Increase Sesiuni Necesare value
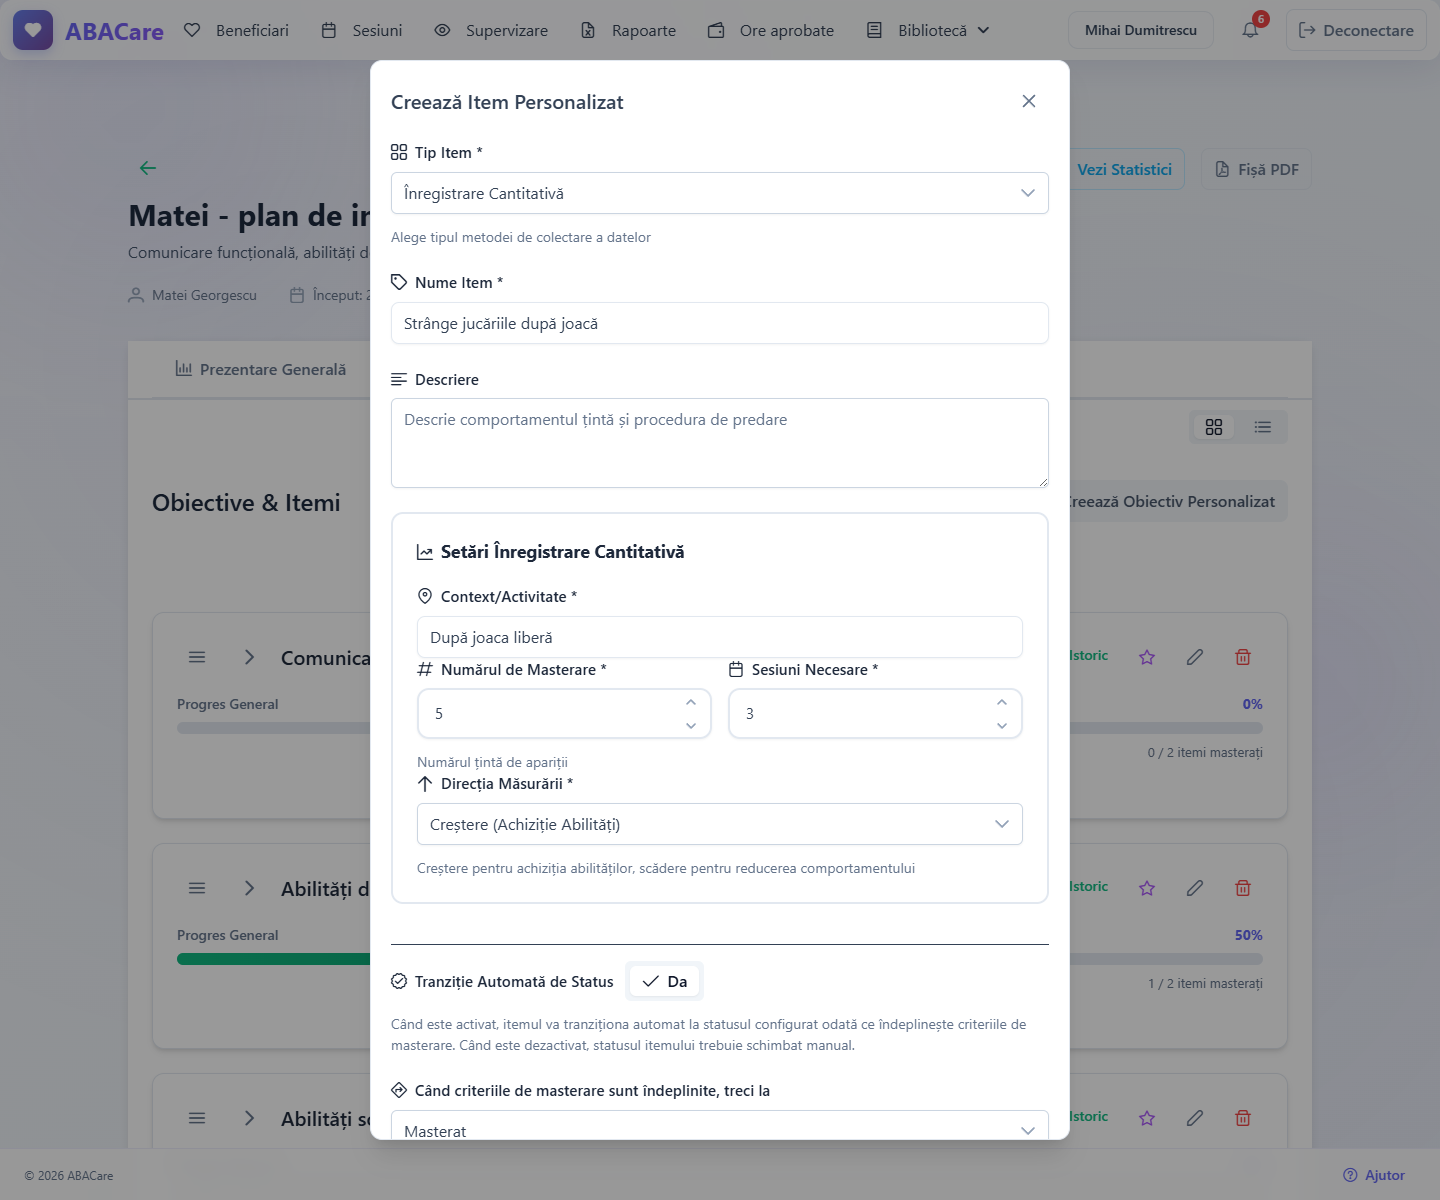This screenshot has height=1200, width=1440. coord(1002,702)
